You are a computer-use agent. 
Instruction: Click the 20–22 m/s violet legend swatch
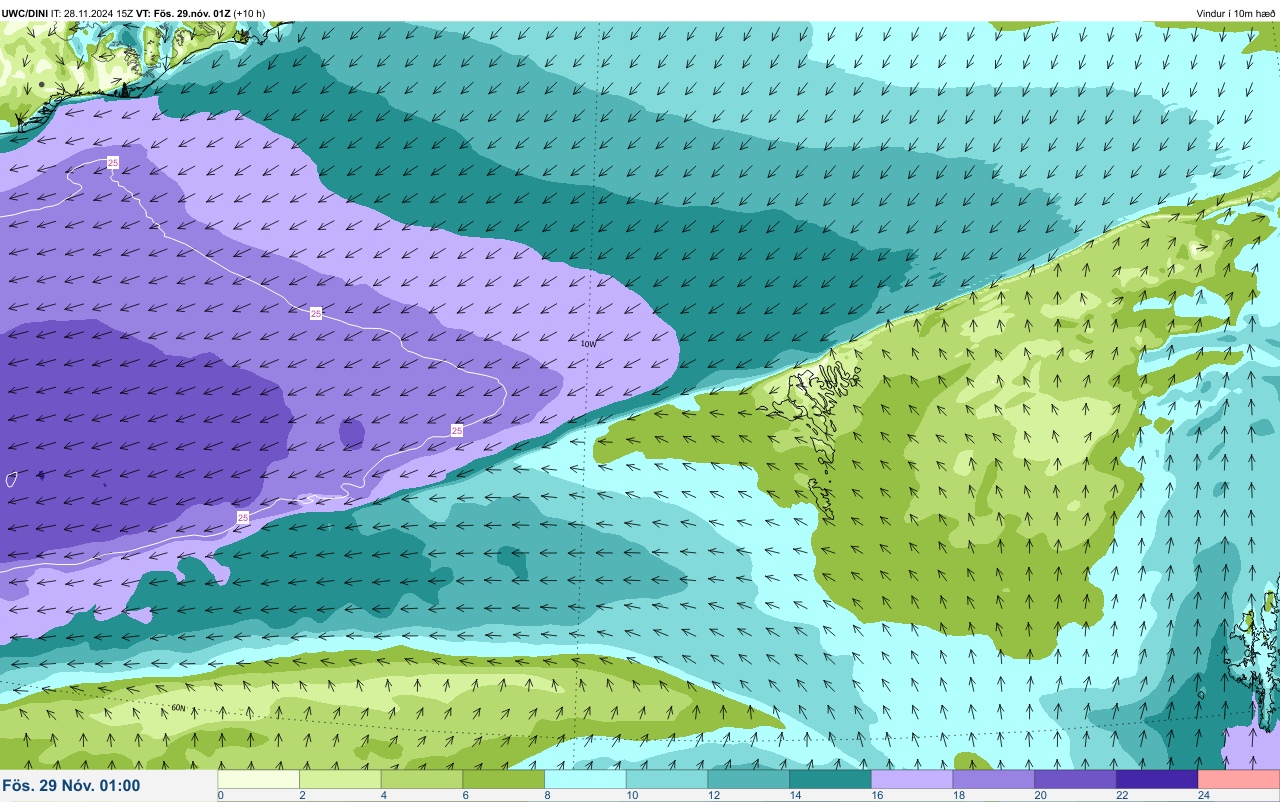coord(1075,779)
